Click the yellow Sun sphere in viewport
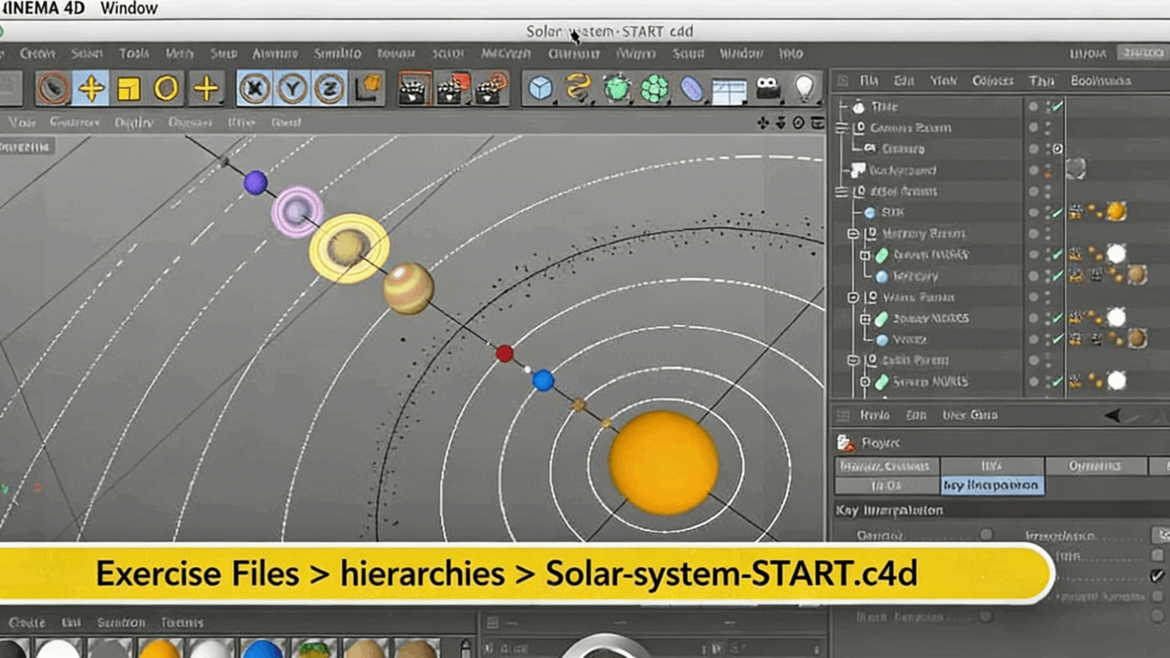Screen dimensions: 1170x658 pyautogui.click(x=663, y=463)
